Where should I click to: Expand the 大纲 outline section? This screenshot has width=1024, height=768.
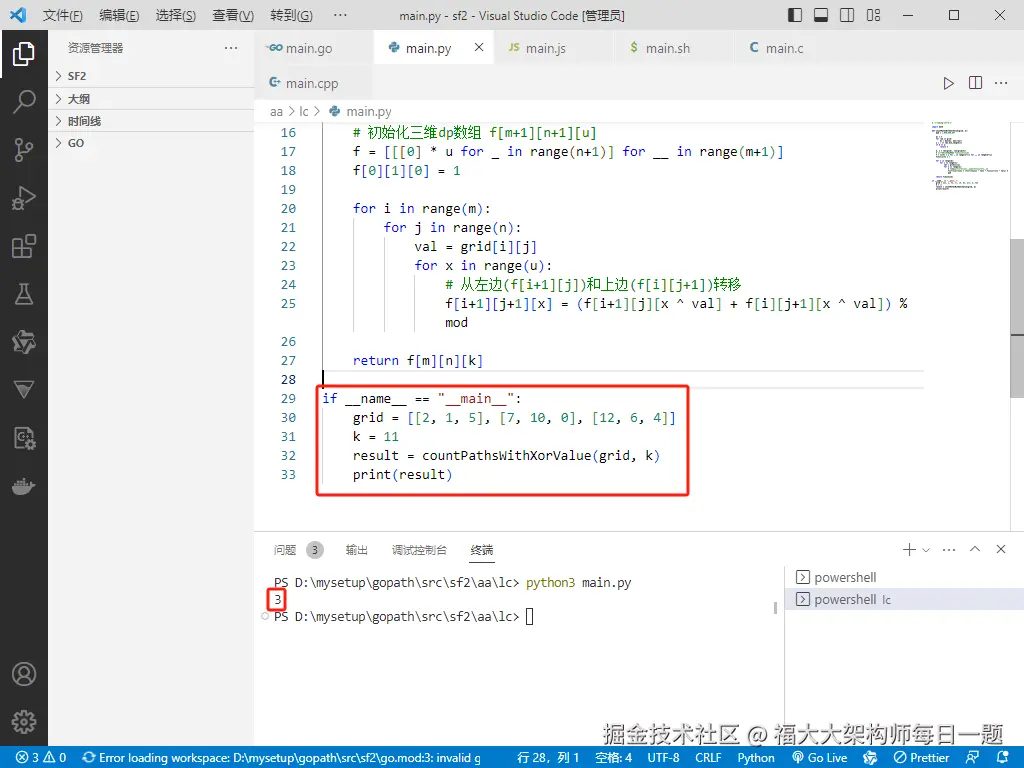(151, 99)
